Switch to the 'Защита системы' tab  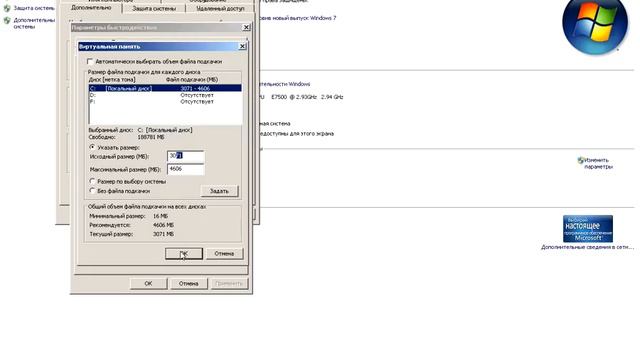point(154,8)
